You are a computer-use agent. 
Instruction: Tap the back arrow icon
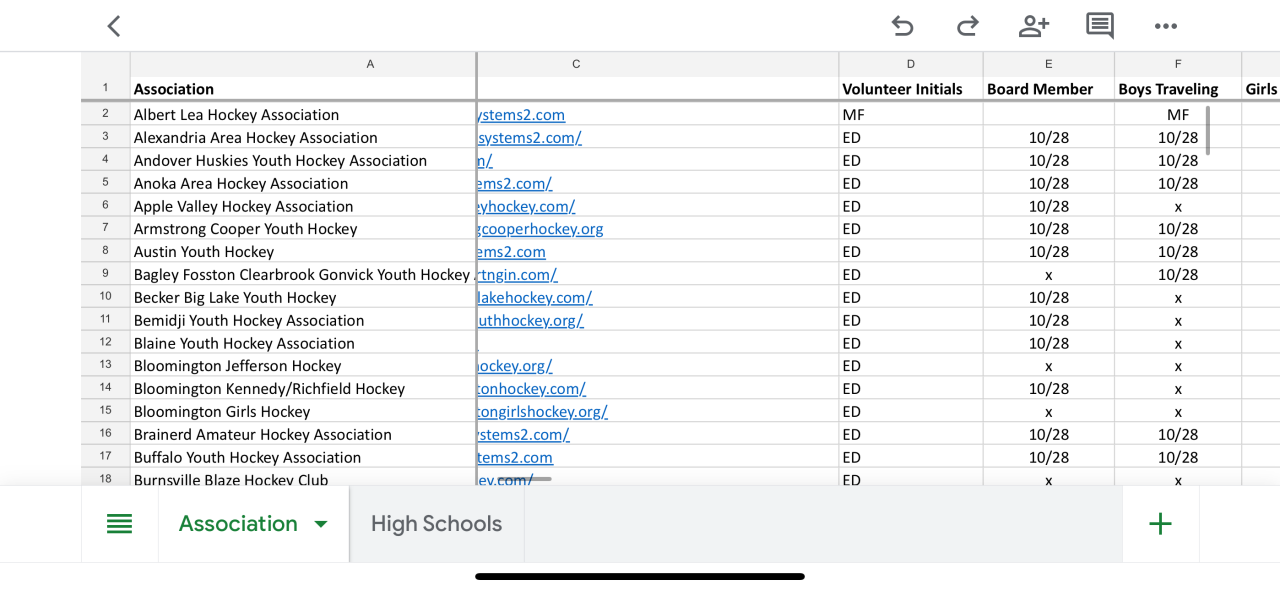click(x=114, y=26)
